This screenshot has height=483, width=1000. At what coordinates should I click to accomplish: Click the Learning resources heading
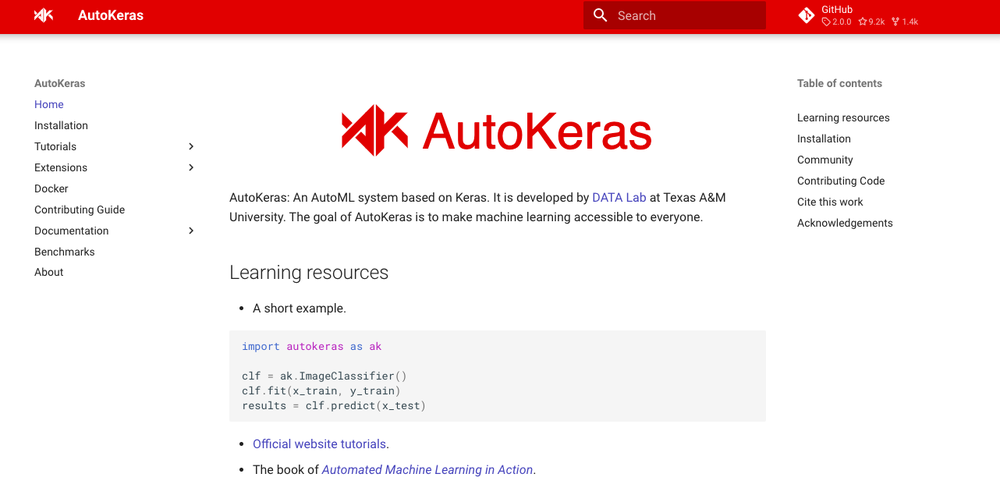pyautogui.click(x=309, y=272)
